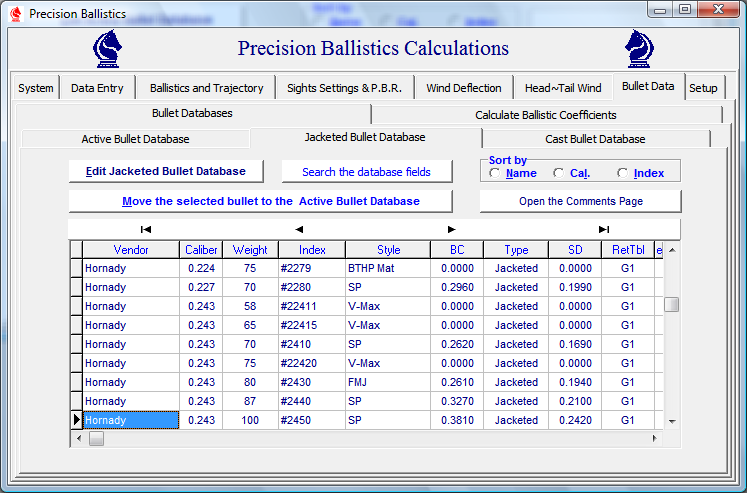Click the right chess knight logo
The width and height of the screenshot is (747, 493).
(640, 49)
